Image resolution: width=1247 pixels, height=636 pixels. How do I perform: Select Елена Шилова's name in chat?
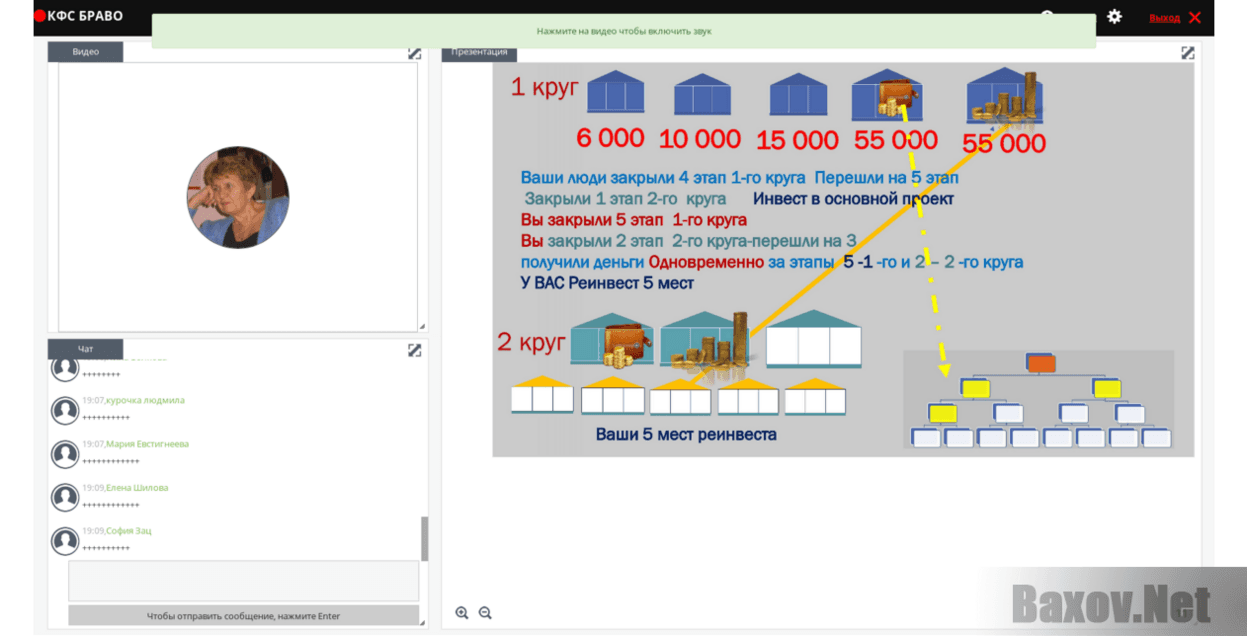137,488
